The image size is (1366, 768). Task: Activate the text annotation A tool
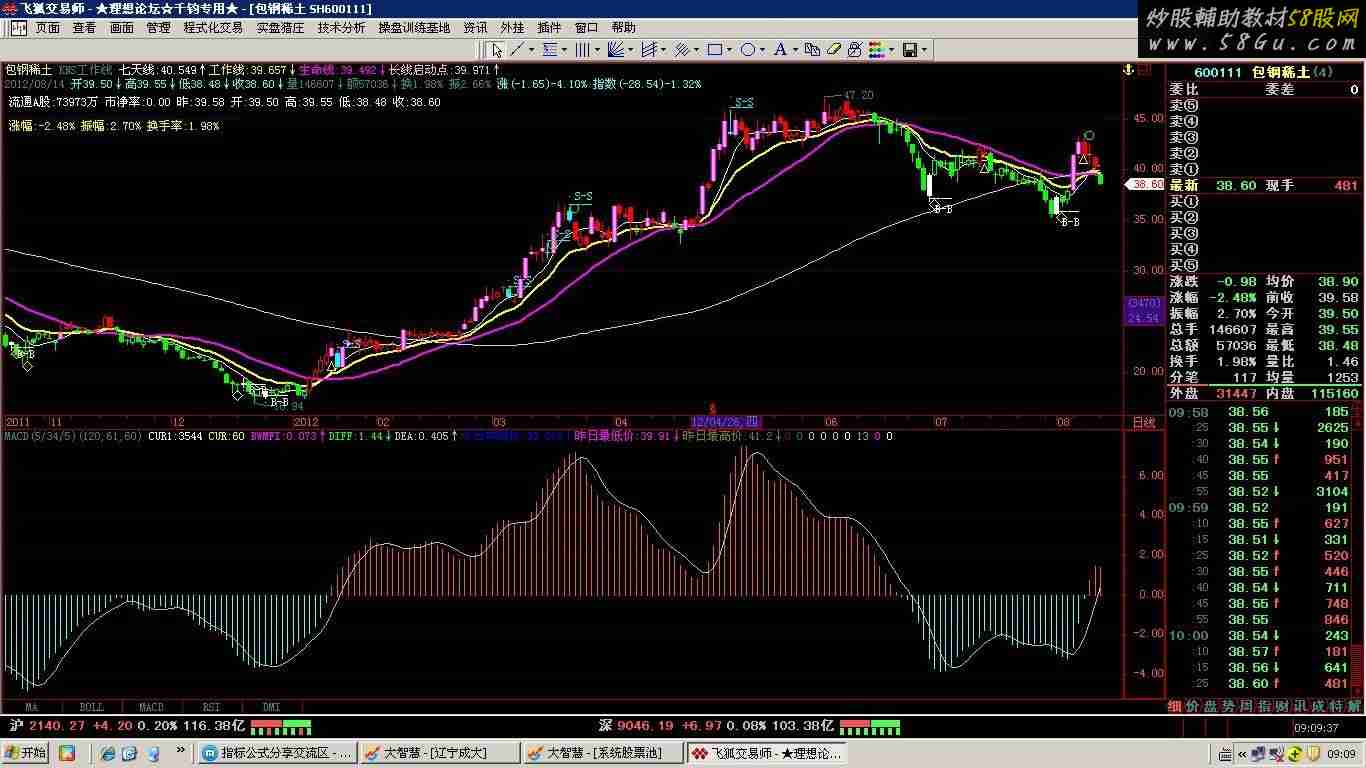[x=780, y=49]
